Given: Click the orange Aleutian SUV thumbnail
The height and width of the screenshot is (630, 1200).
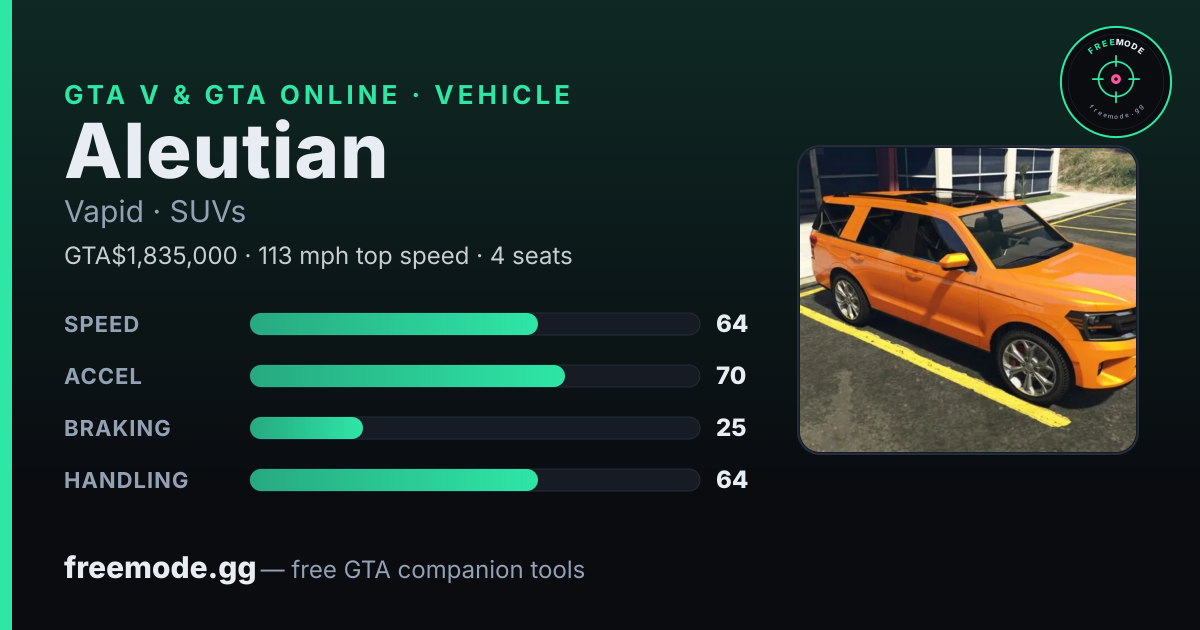Looking at the screenshot, I should (967, 300).
